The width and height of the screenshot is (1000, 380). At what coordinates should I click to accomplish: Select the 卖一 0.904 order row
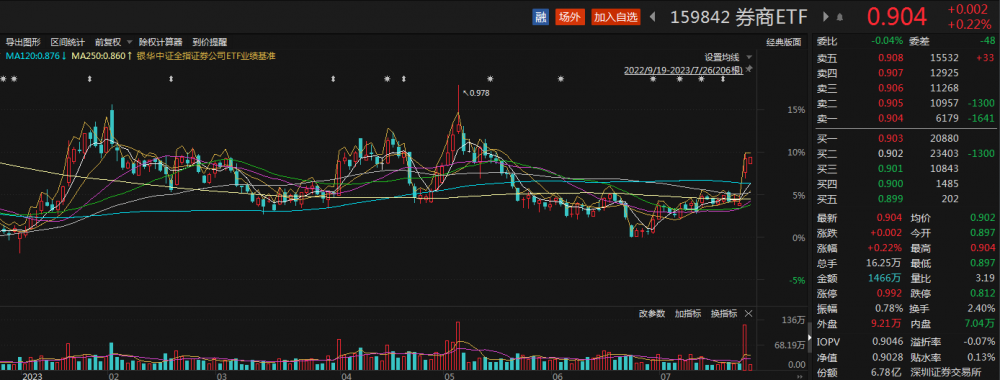[906, 119]
